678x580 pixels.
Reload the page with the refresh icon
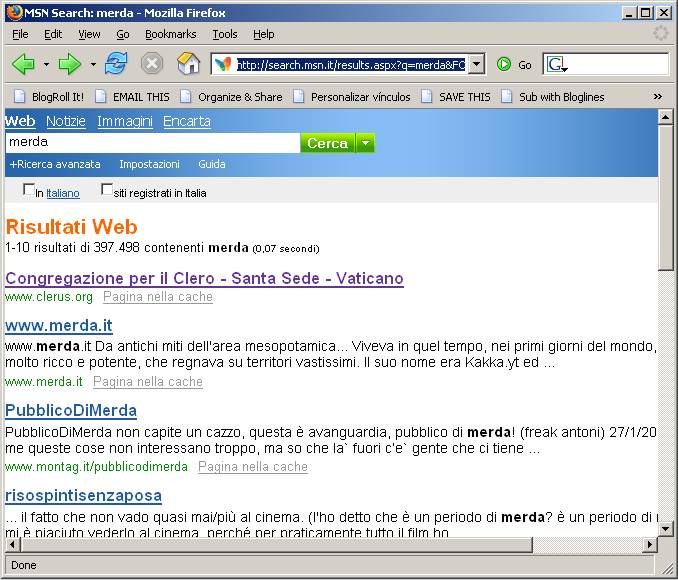(116, 64)
